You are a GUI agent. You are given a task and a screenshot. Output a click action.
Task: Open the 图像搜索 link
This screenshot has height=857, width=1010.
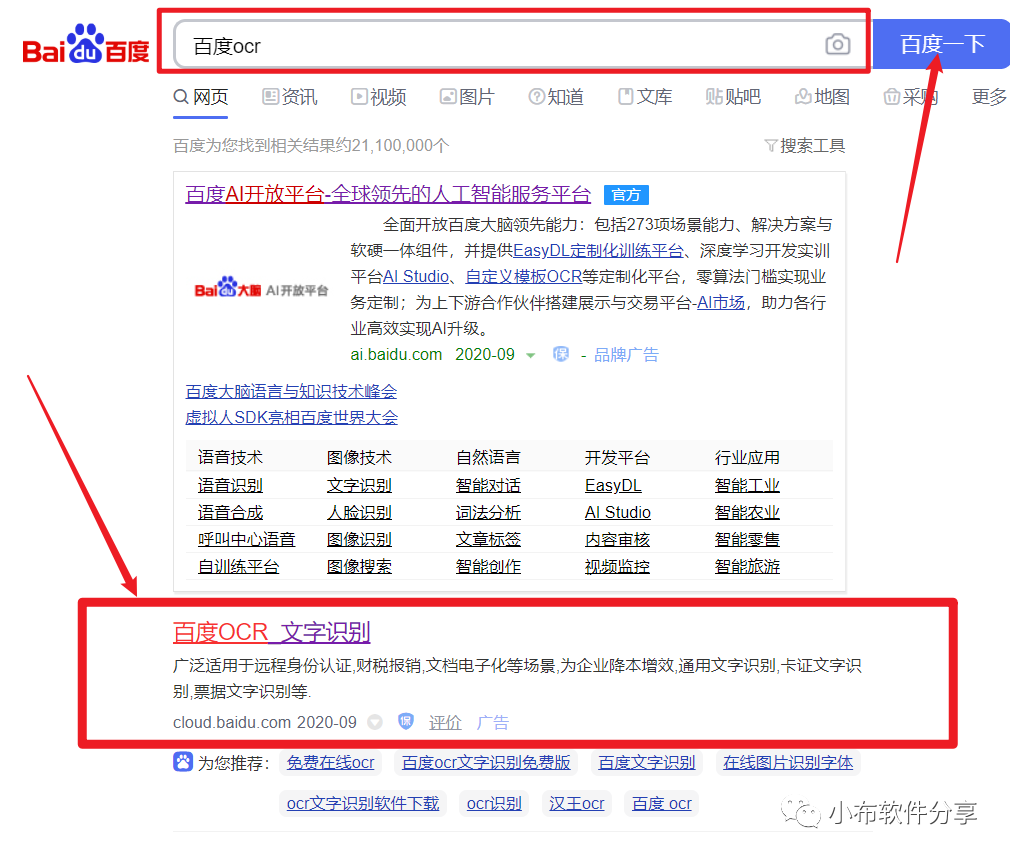(x=359, y=566)
